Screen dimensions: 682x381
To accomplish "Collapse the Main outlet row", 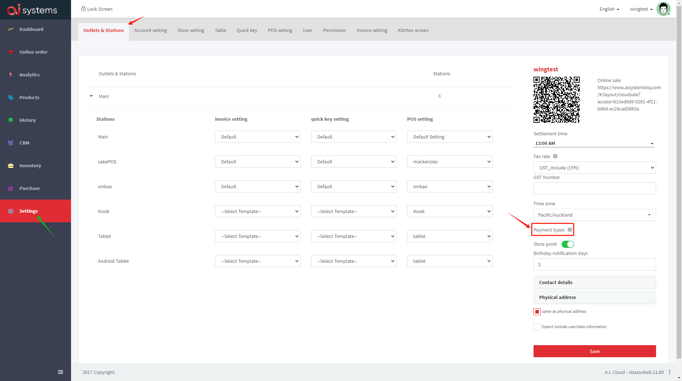I will click(x=91, y=96).
